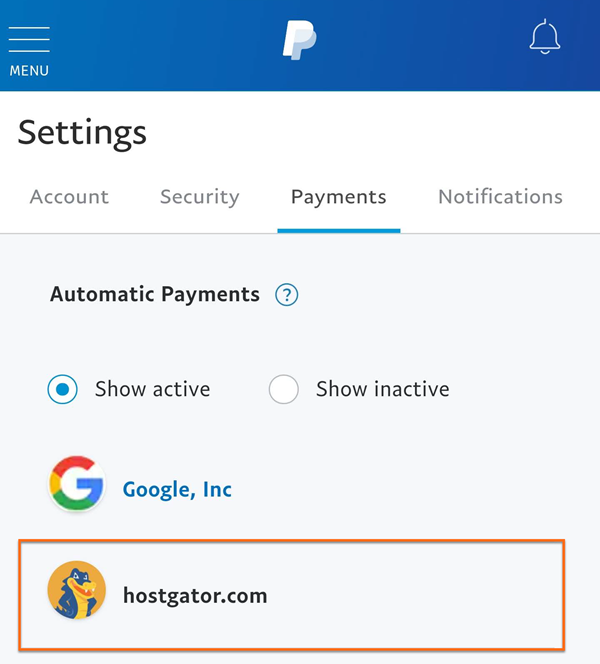The height and width of the screenshot is (664, 600).
Task: Open the hamburger MENU button
Action: click(x=29, y=52)
